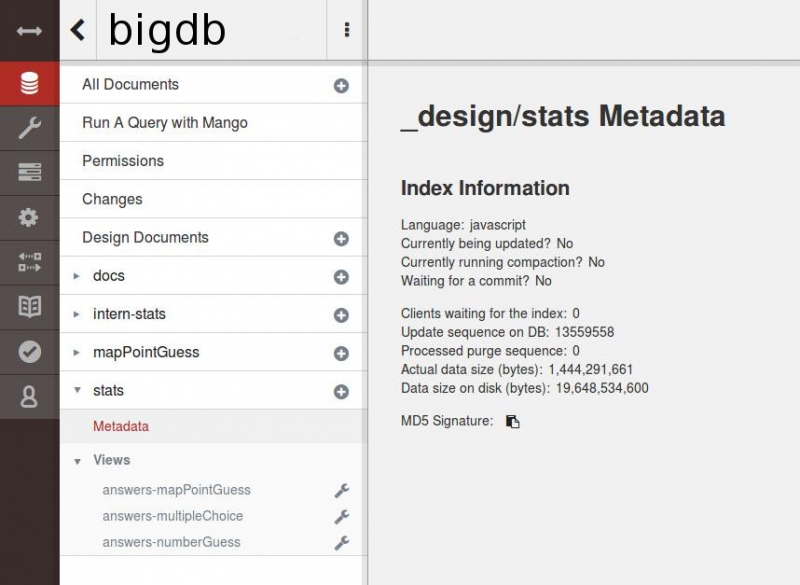Open the Replication icon in the sidebar
The width and height of the screenshot is (800, 585).
(29, 262)
